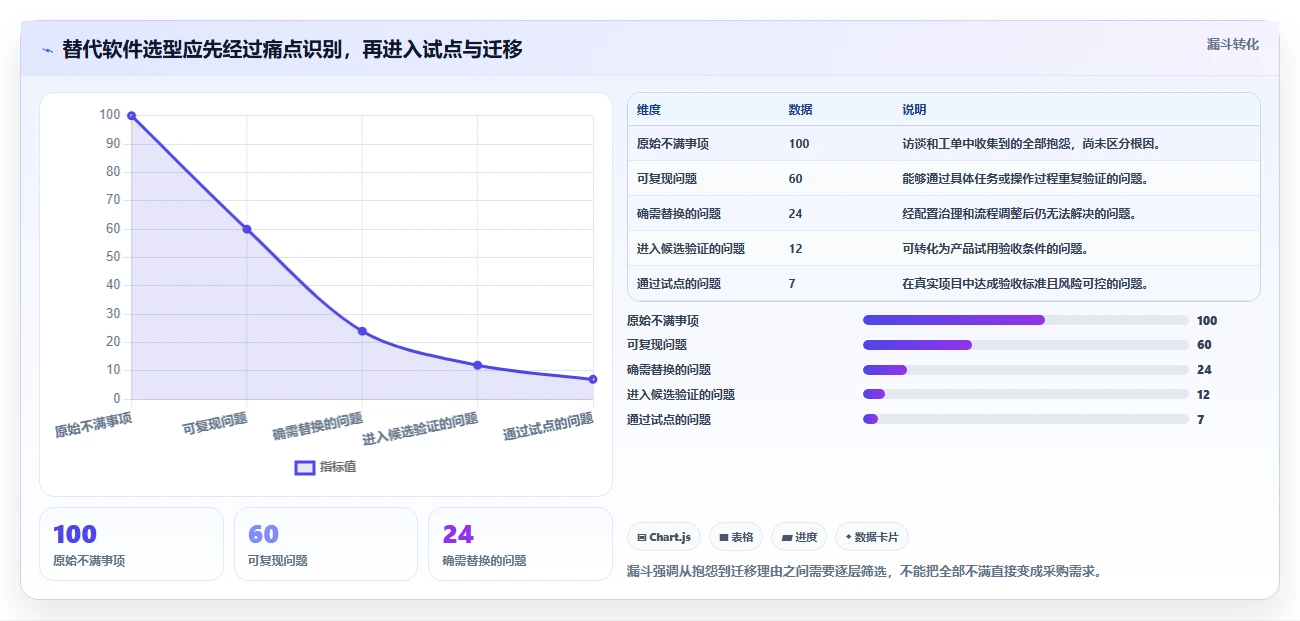Click the 可复现问题 progress list label
The width and height of the screenshot is (1300, 621).
pos(657,345)
